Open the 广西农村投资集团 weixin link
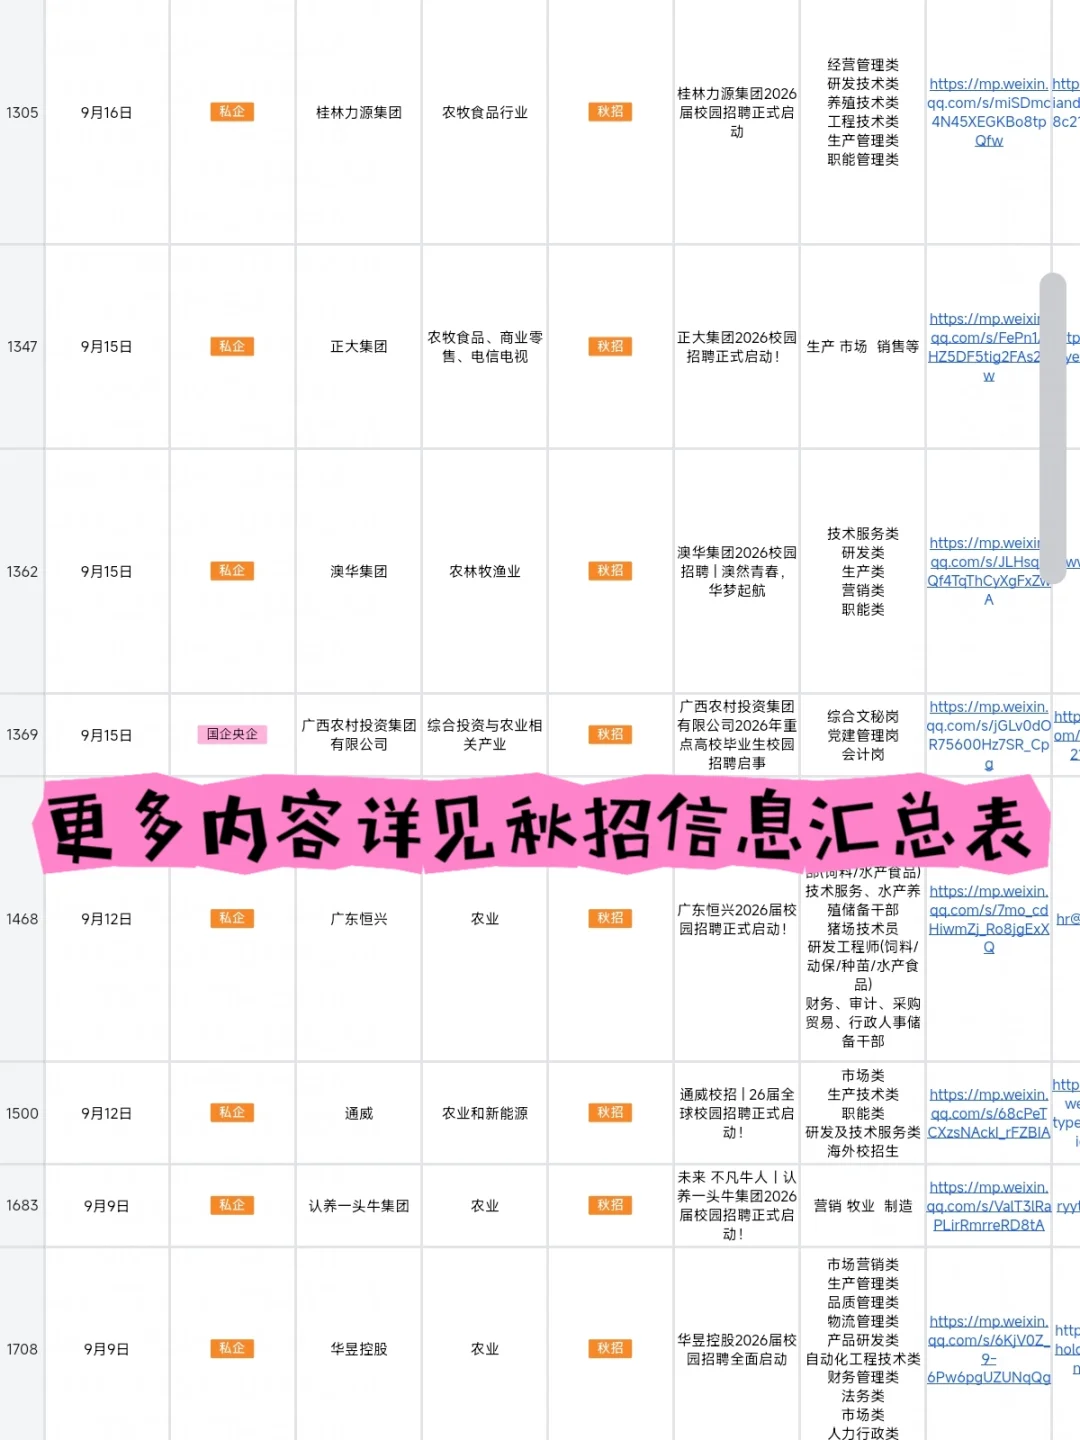1080x1440 pixels. [988, 735]
